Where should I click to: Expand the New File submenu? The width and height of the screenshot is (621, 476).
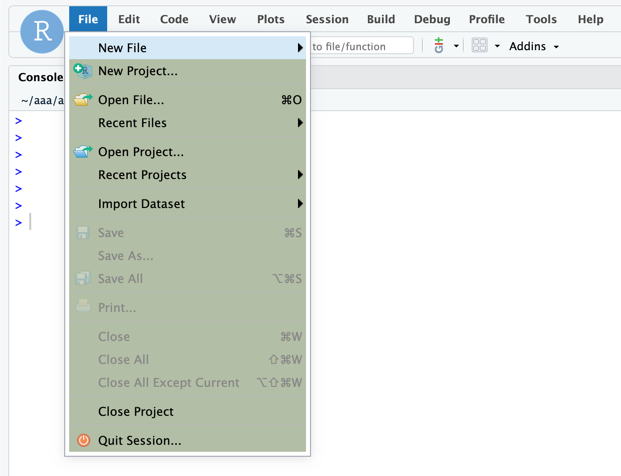pos(187,48)
